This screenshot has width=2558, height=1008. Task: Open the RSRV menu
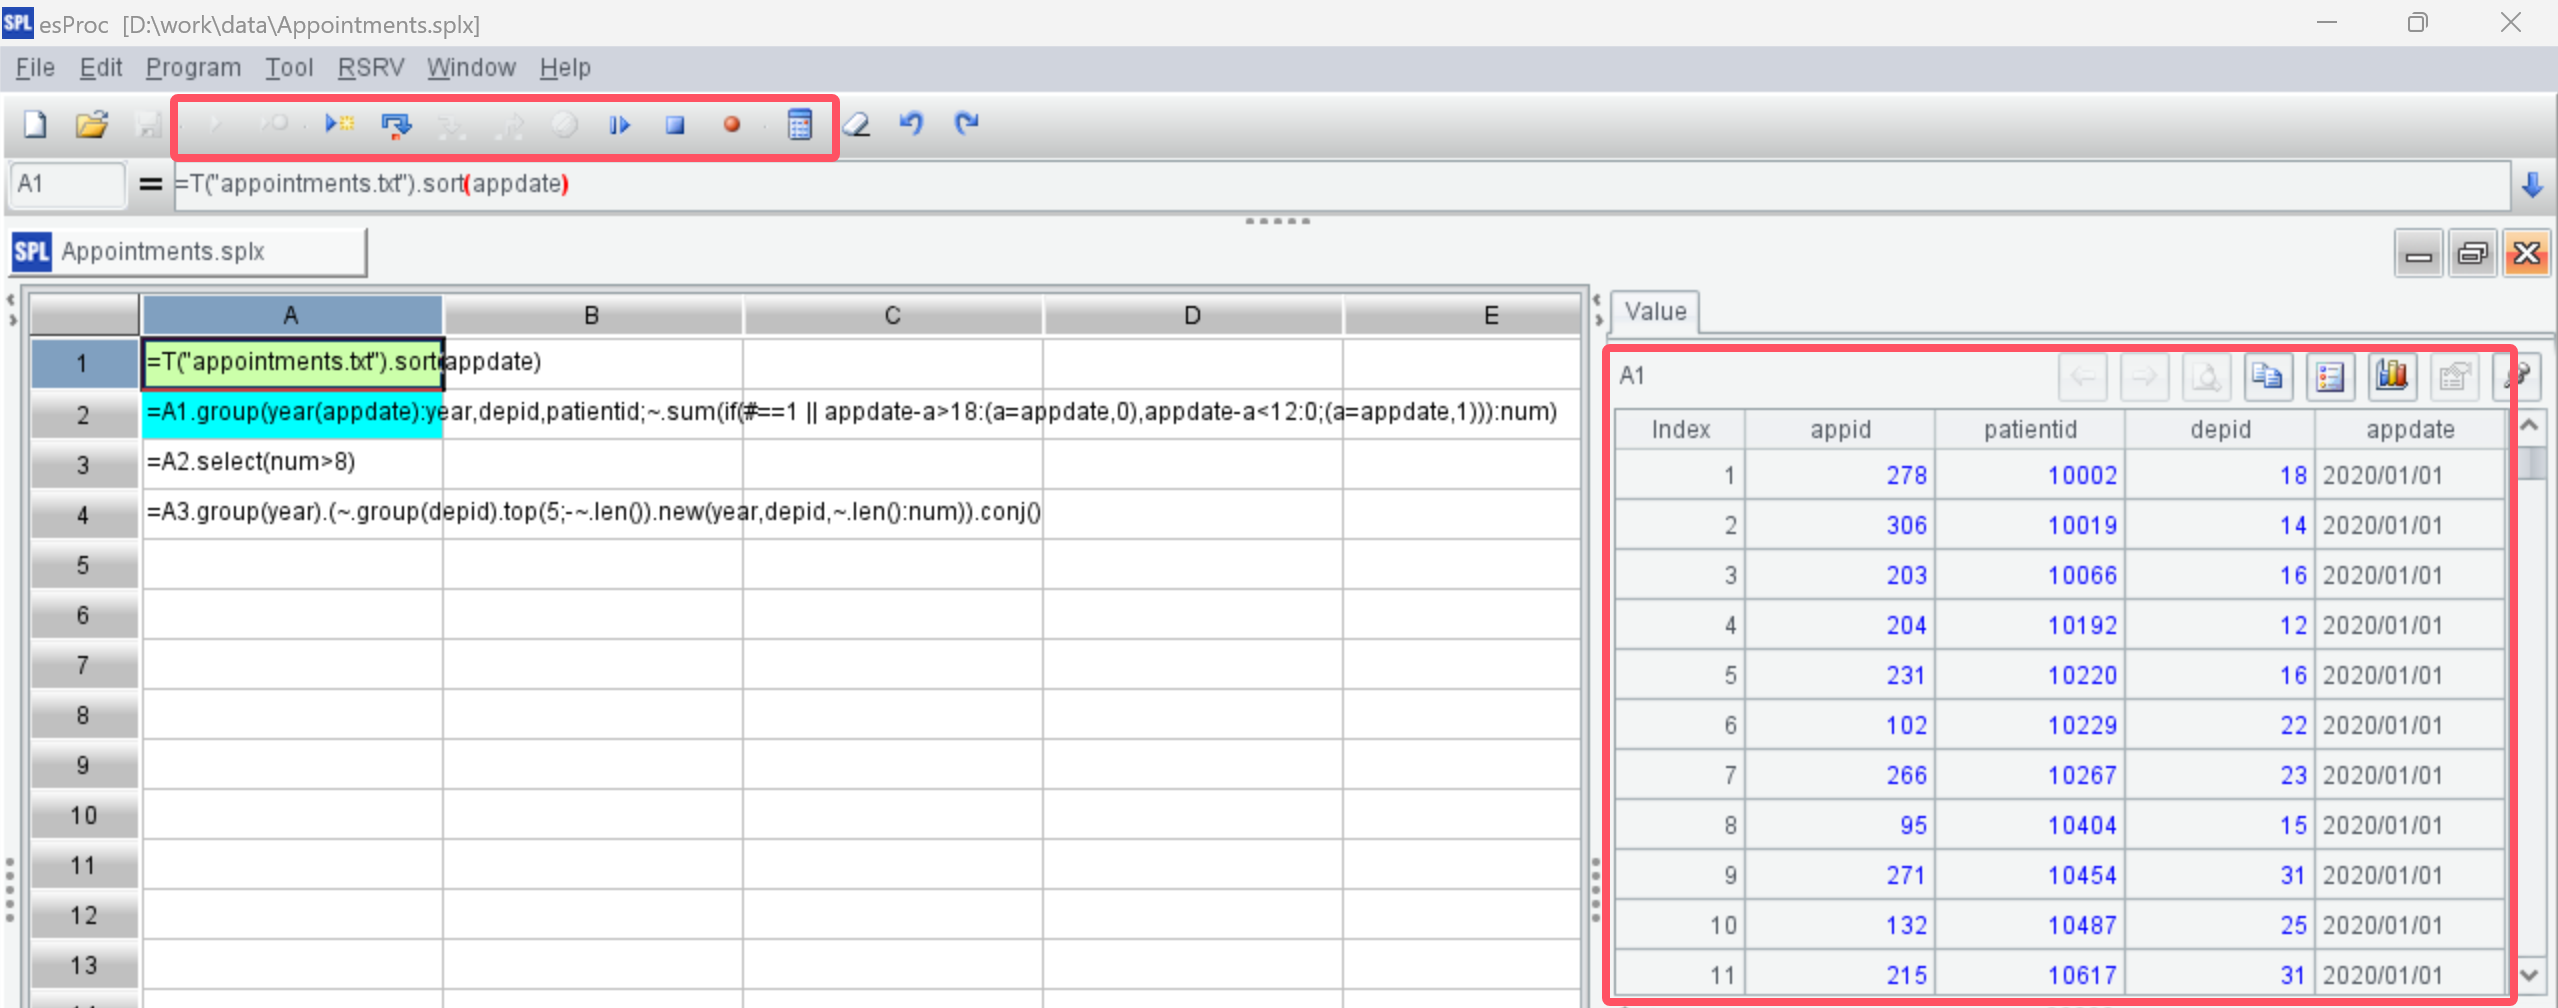(x=370, y=68)
